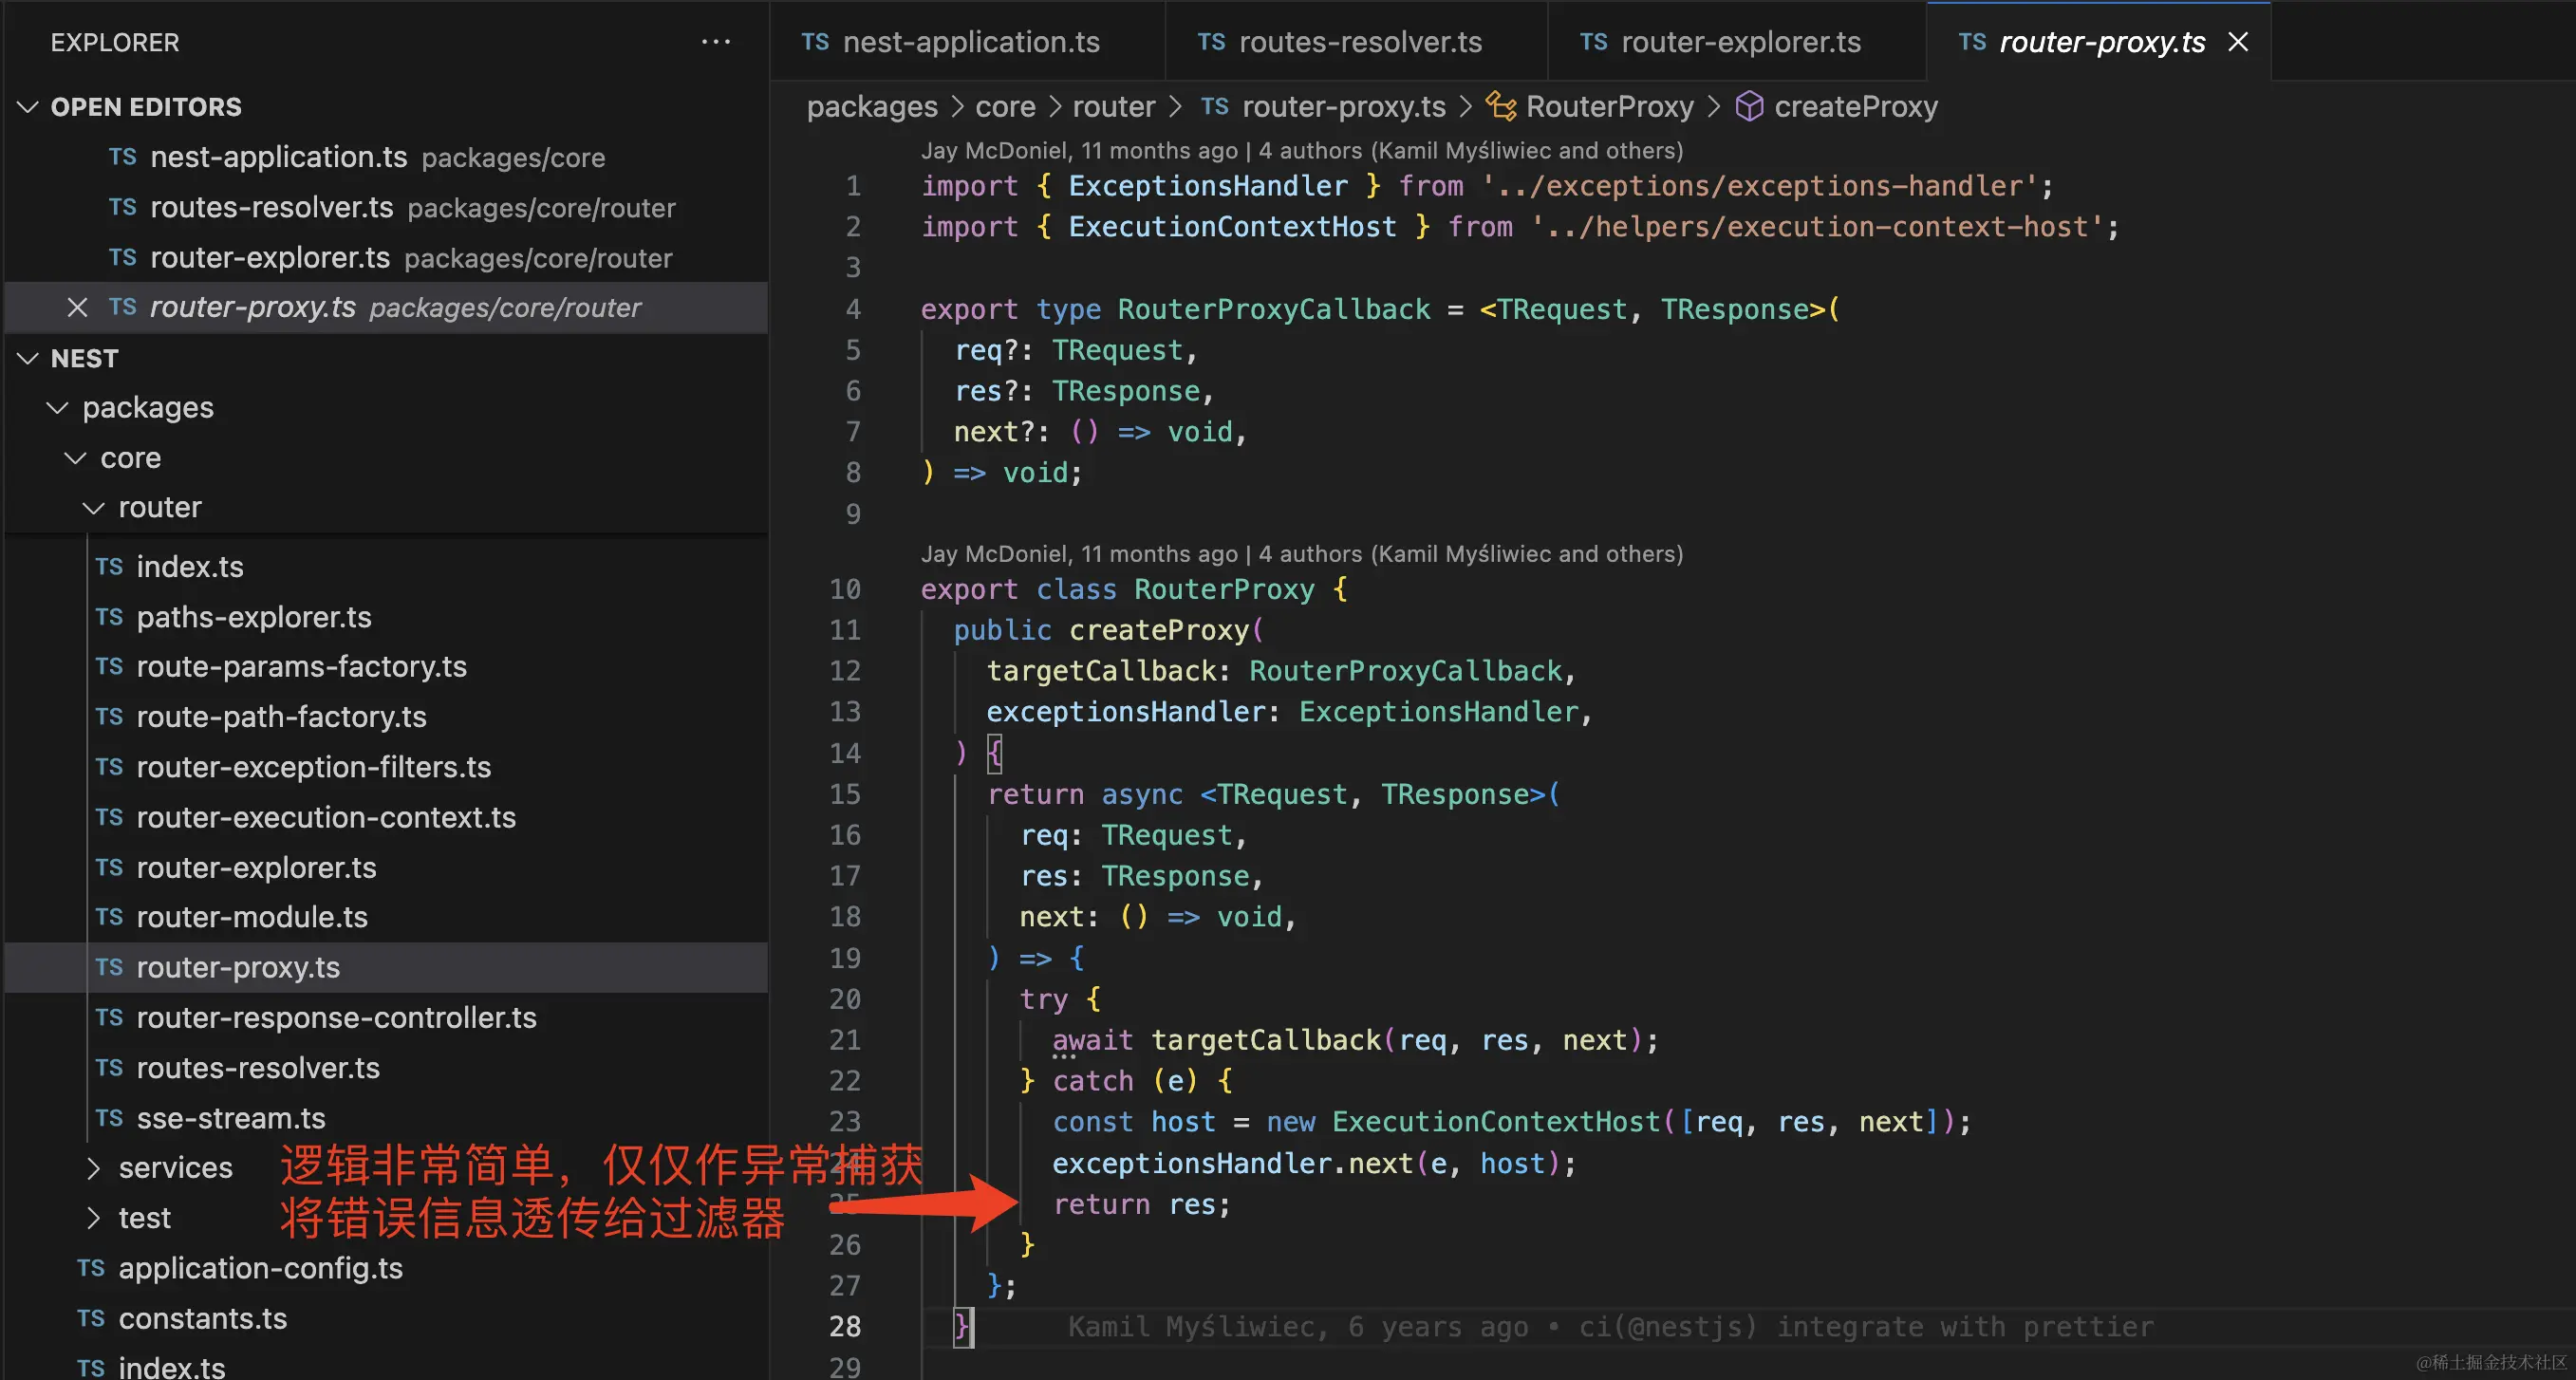Screen dimensions: 2576x1380
Task: Open paths-explorer.ts in file tree
Action: click(x=386, y=617)
